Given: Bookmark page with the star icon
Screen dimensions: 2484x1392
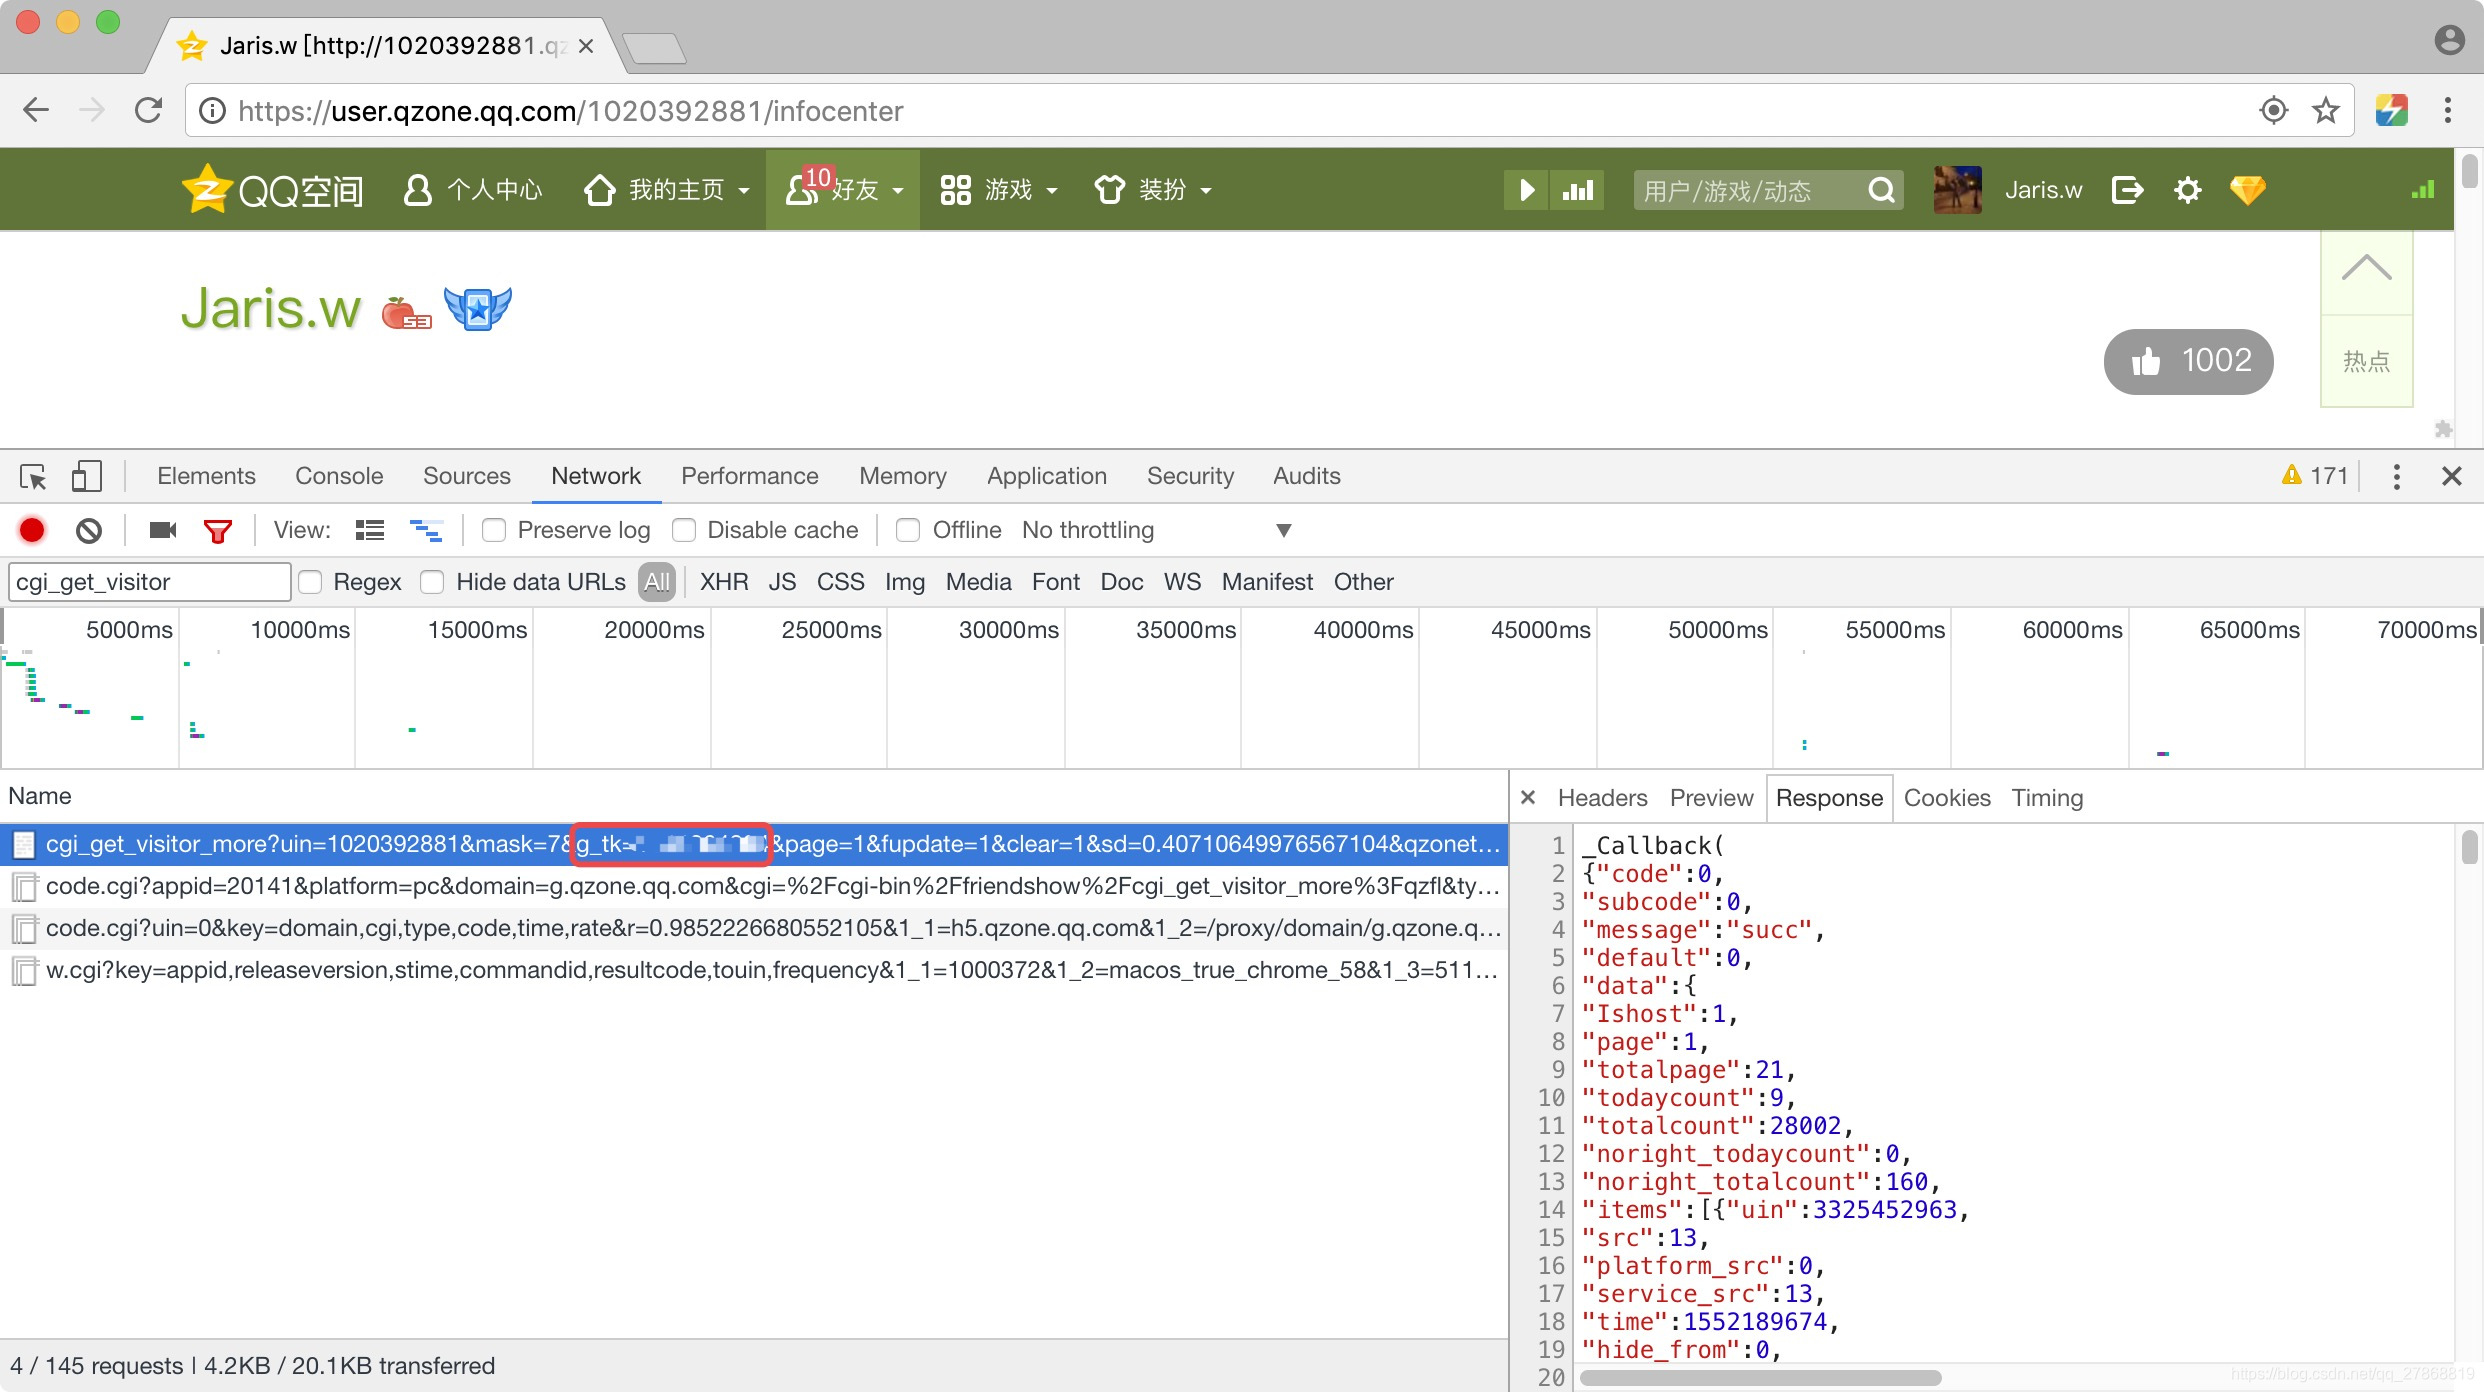Looking at the screenshot, I should (x=2326, y=110).
